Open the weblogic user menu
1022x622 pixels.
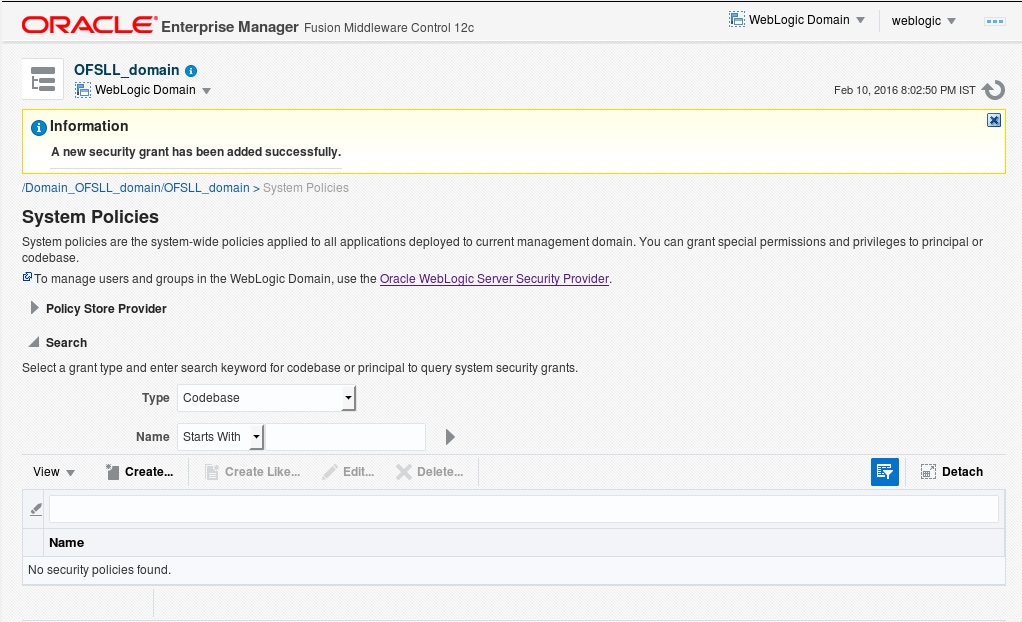pyautogui.click(x=924, y=21)
